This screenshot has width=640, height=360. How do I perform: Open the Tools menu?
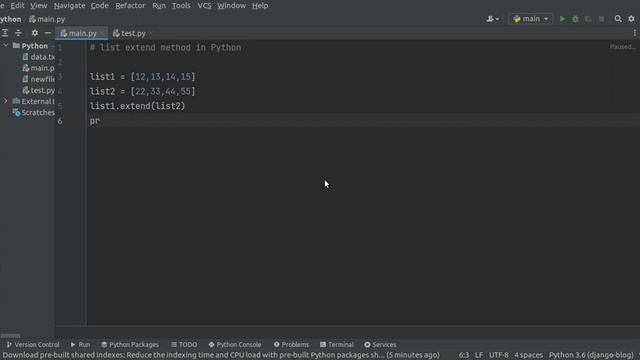(181, 6)
